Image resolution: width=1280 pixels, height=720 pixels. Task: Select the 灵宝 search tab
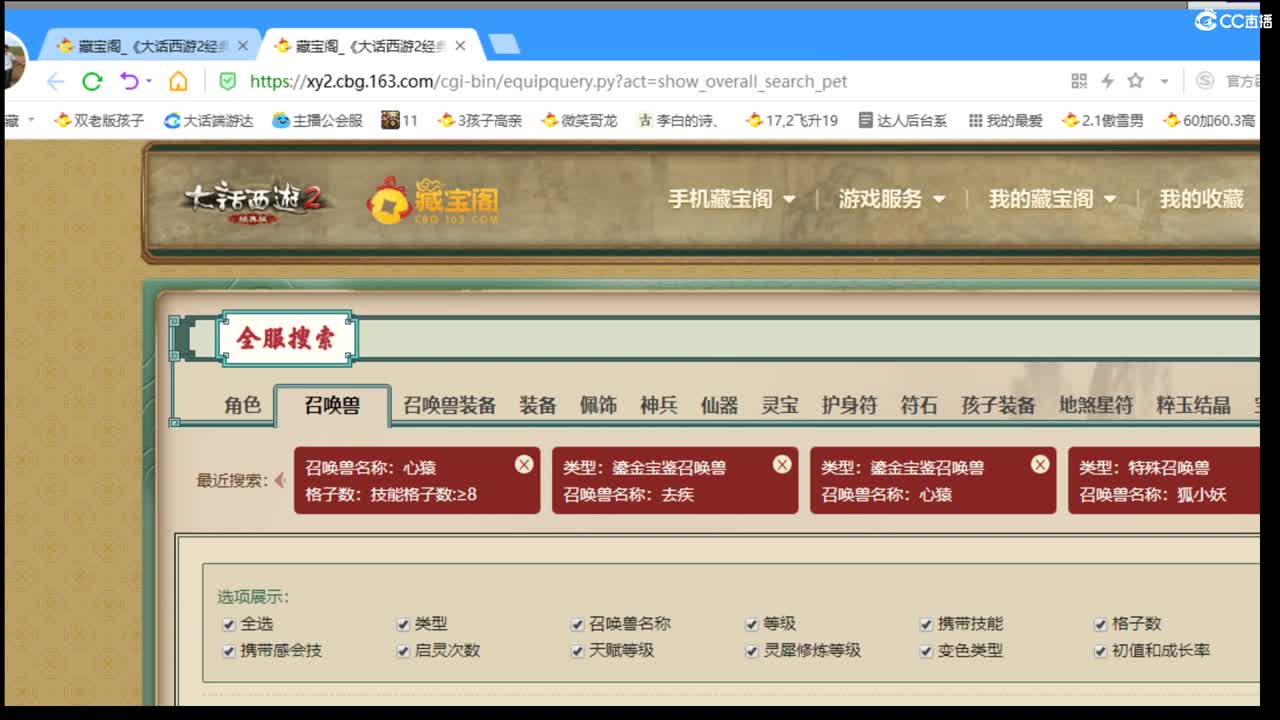pyautogui.click(x=780, y=405)
